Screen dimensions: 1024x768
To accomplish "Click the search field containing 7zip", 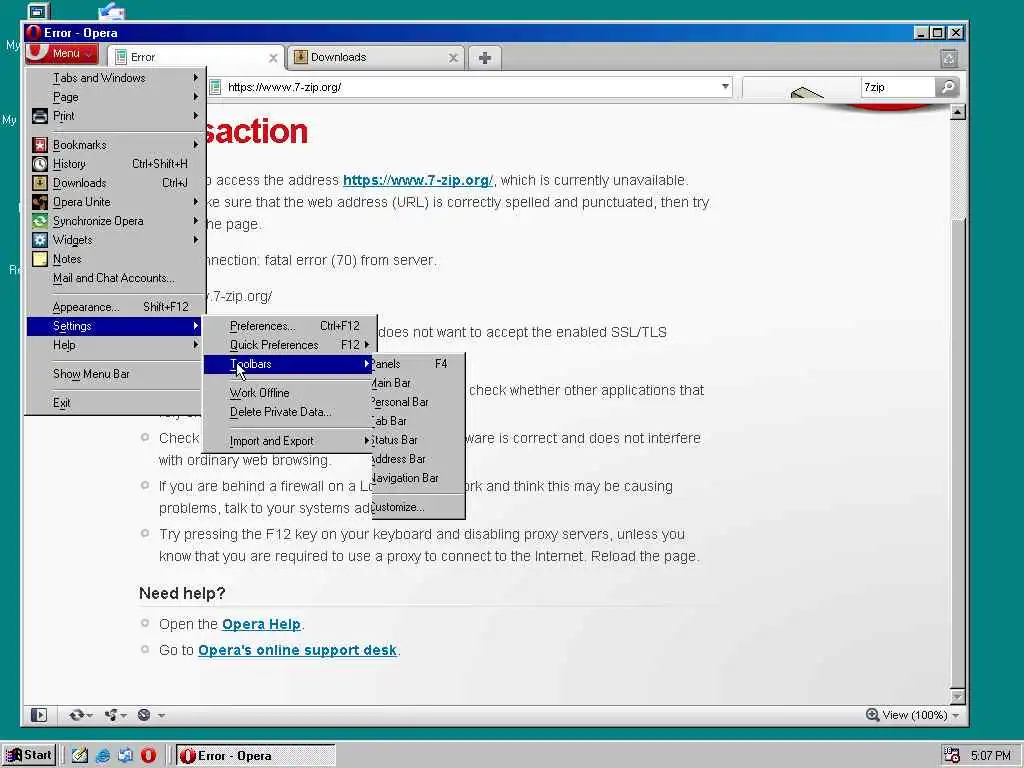I will [x=897, y=88].
